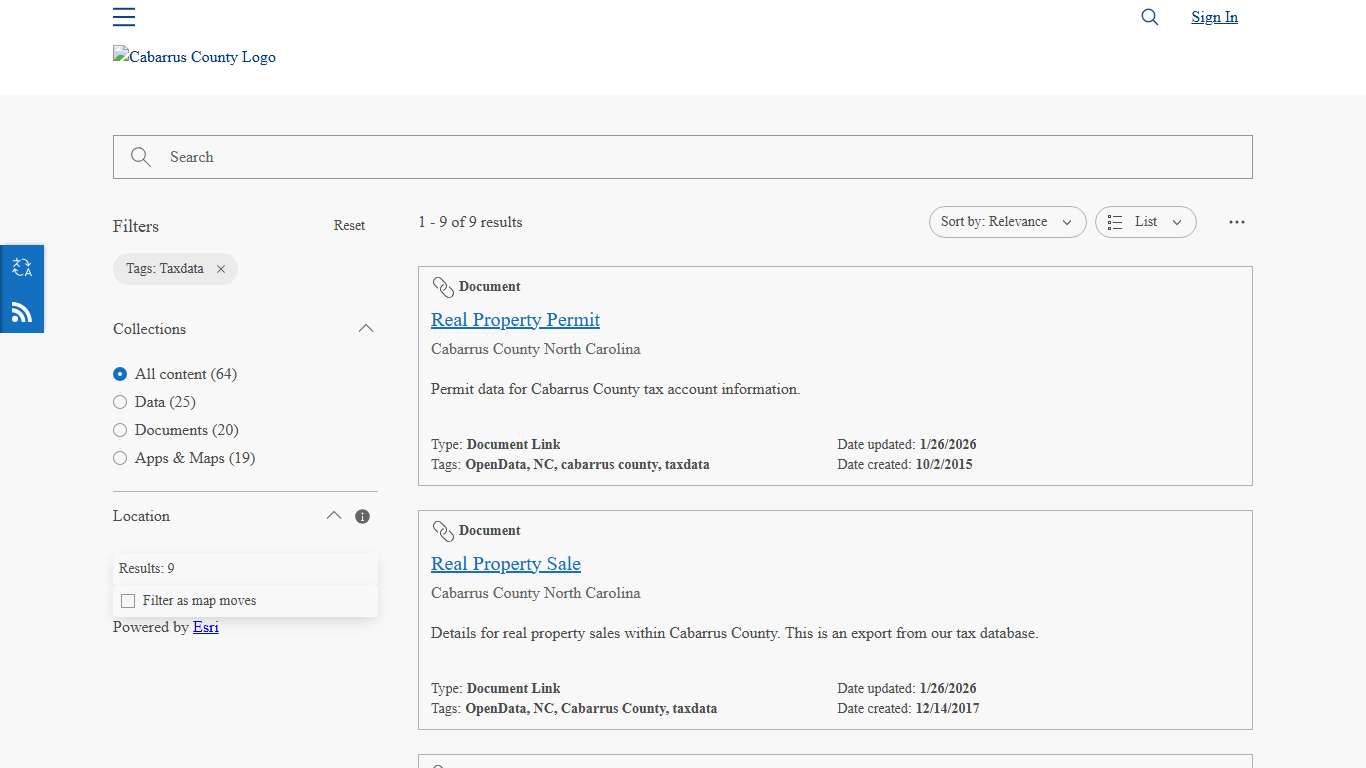
Task: Collapse the Collections section
Action: click(366, 328)
